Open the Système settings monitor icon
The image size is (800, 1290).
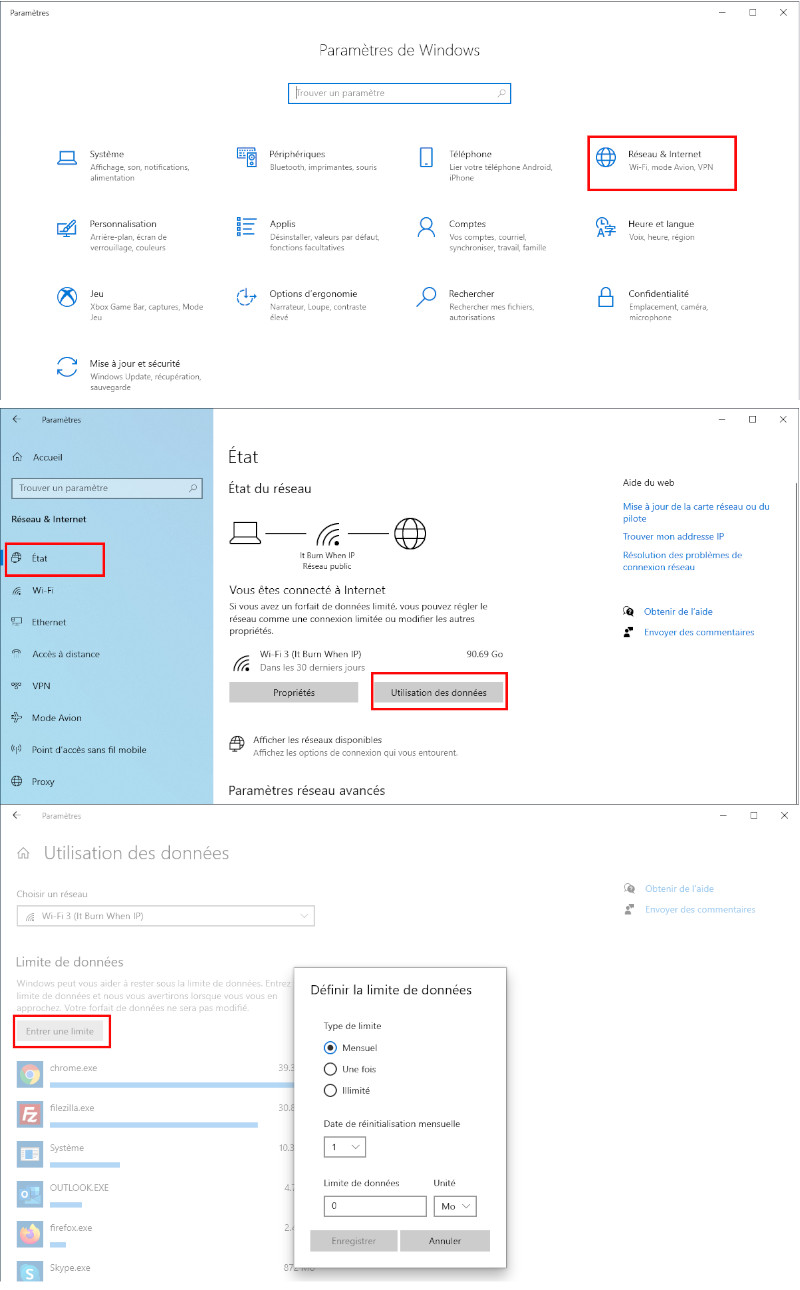tap(67, 158)
